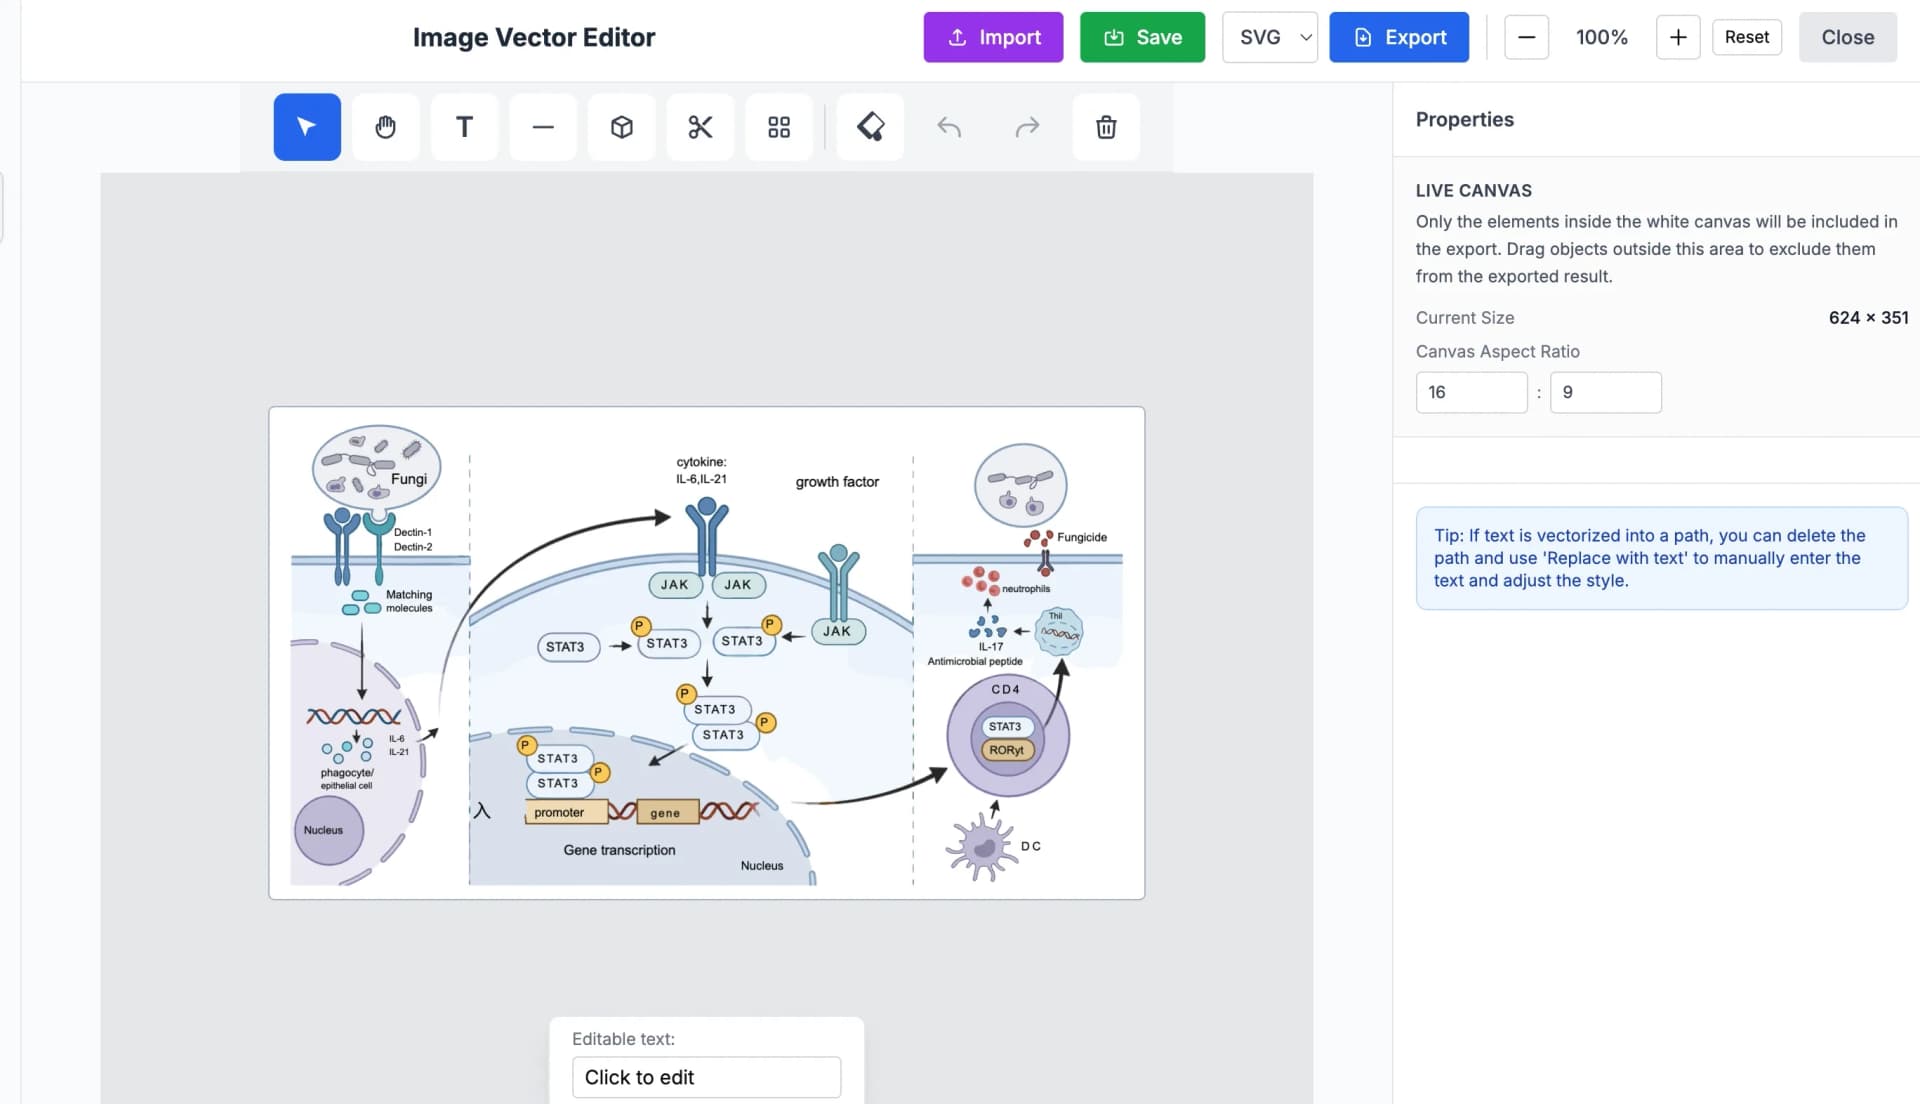Choose the line drawing tool
Image resolution: width=1920 pixels, height=1104 pixels.
543,127
